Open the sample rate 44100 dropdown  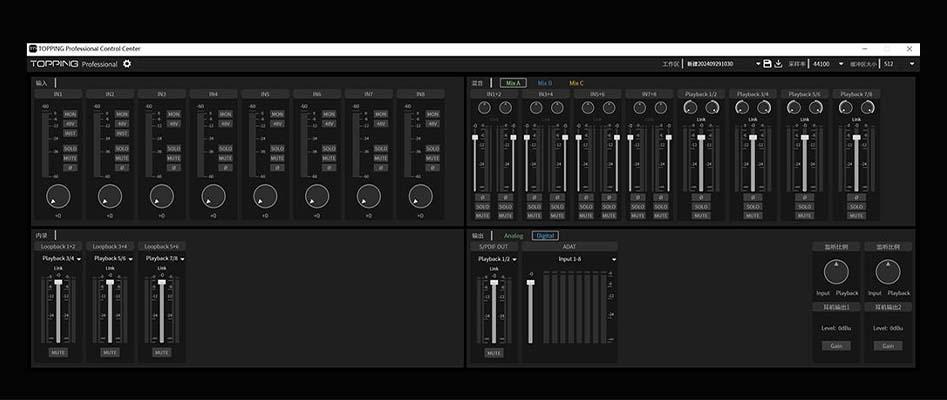(827, 64)
